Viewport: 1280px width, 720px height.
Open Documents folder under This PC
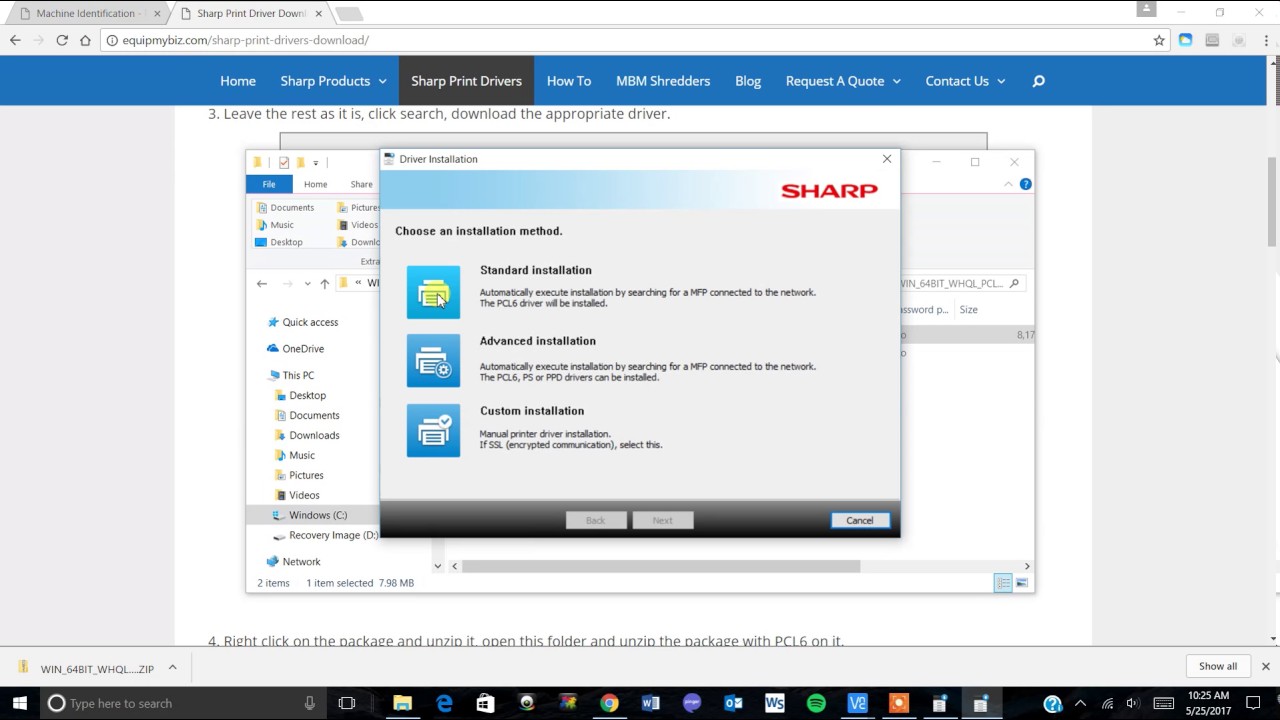307,415
